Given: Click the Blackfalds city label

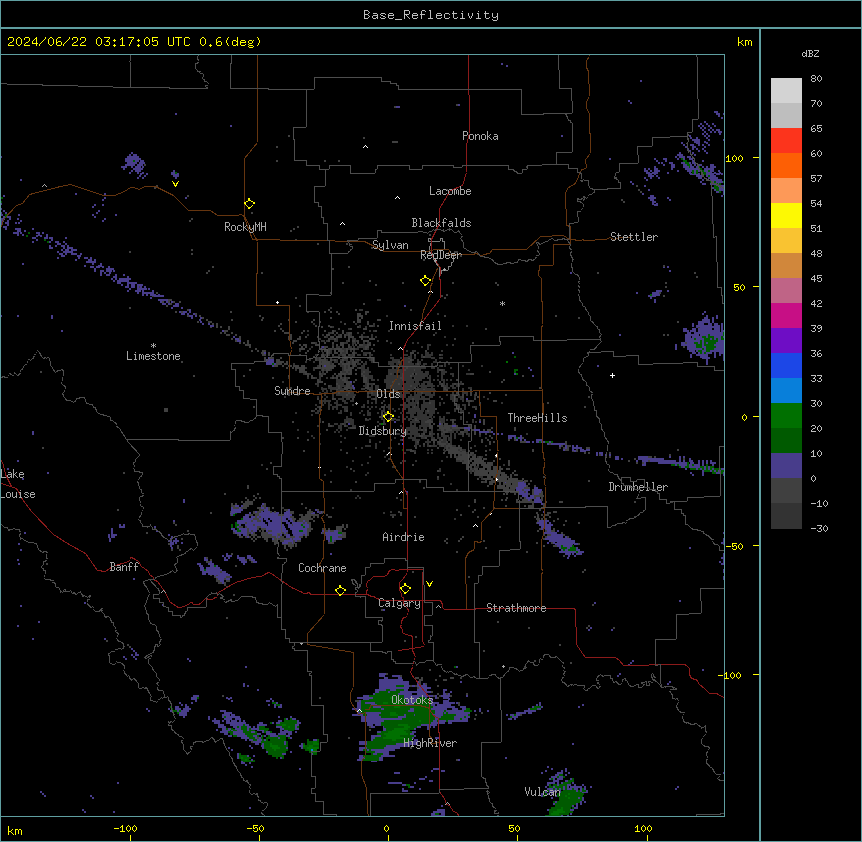Looking at the screenshot, I should (441, 223).
